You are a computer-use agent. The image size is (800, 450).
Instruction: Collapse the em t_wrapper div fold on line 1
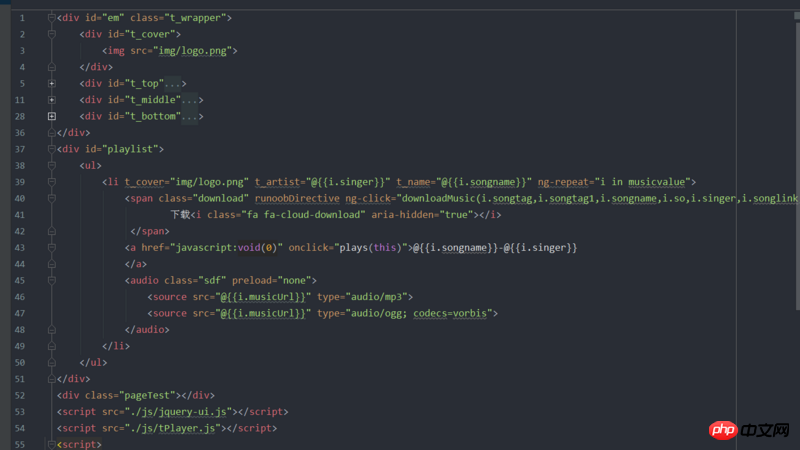coord(52,18)
